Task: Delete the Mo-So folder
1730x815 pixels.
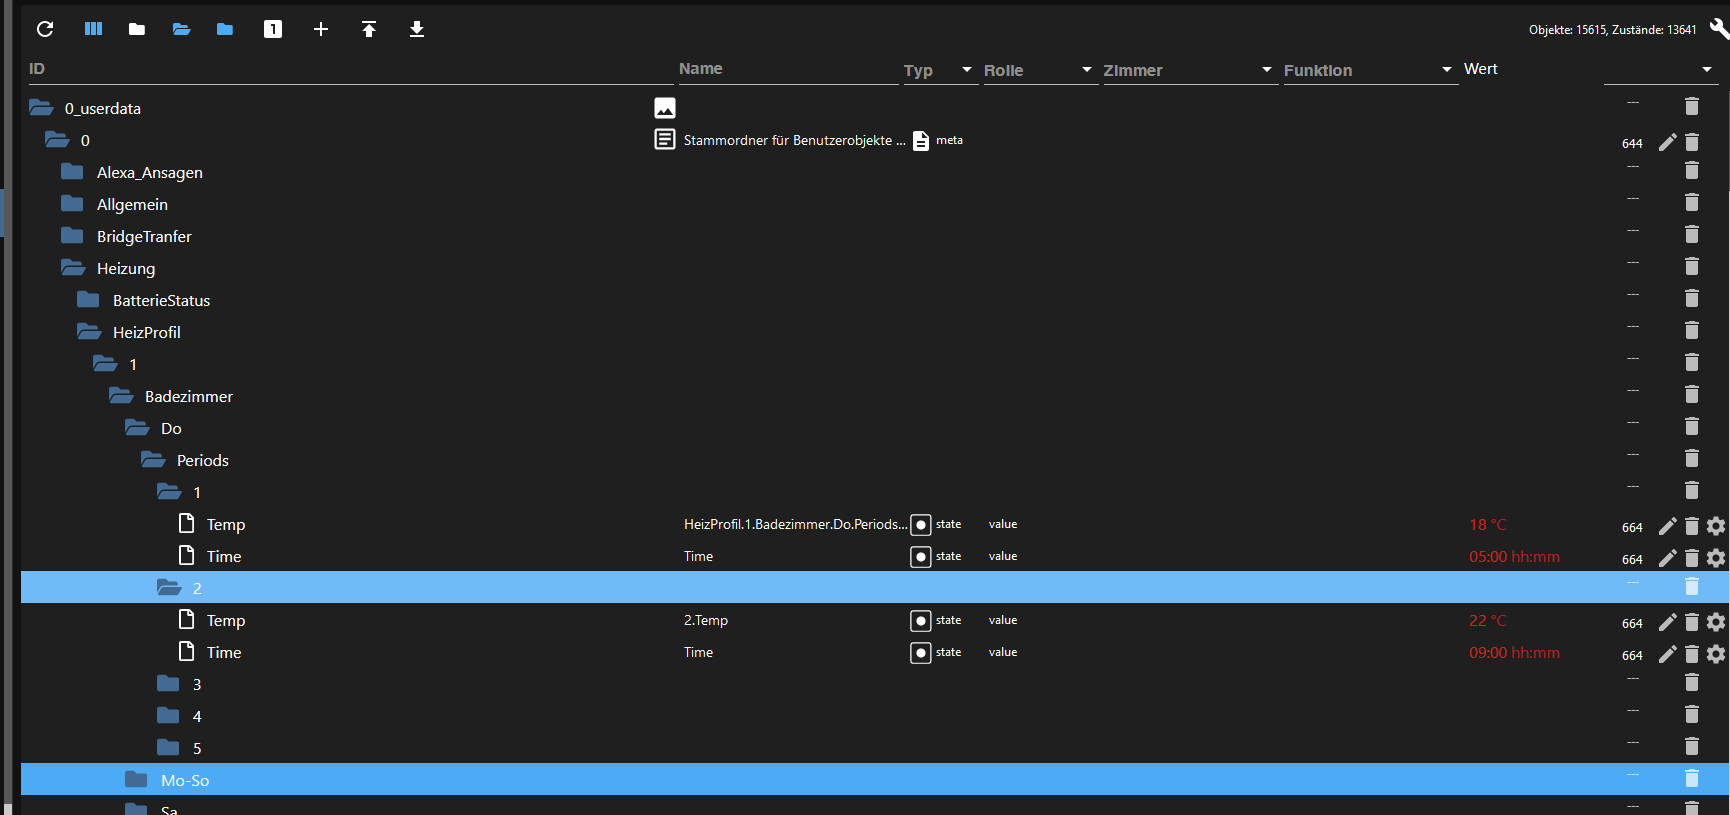Action: pos(1692,778)
